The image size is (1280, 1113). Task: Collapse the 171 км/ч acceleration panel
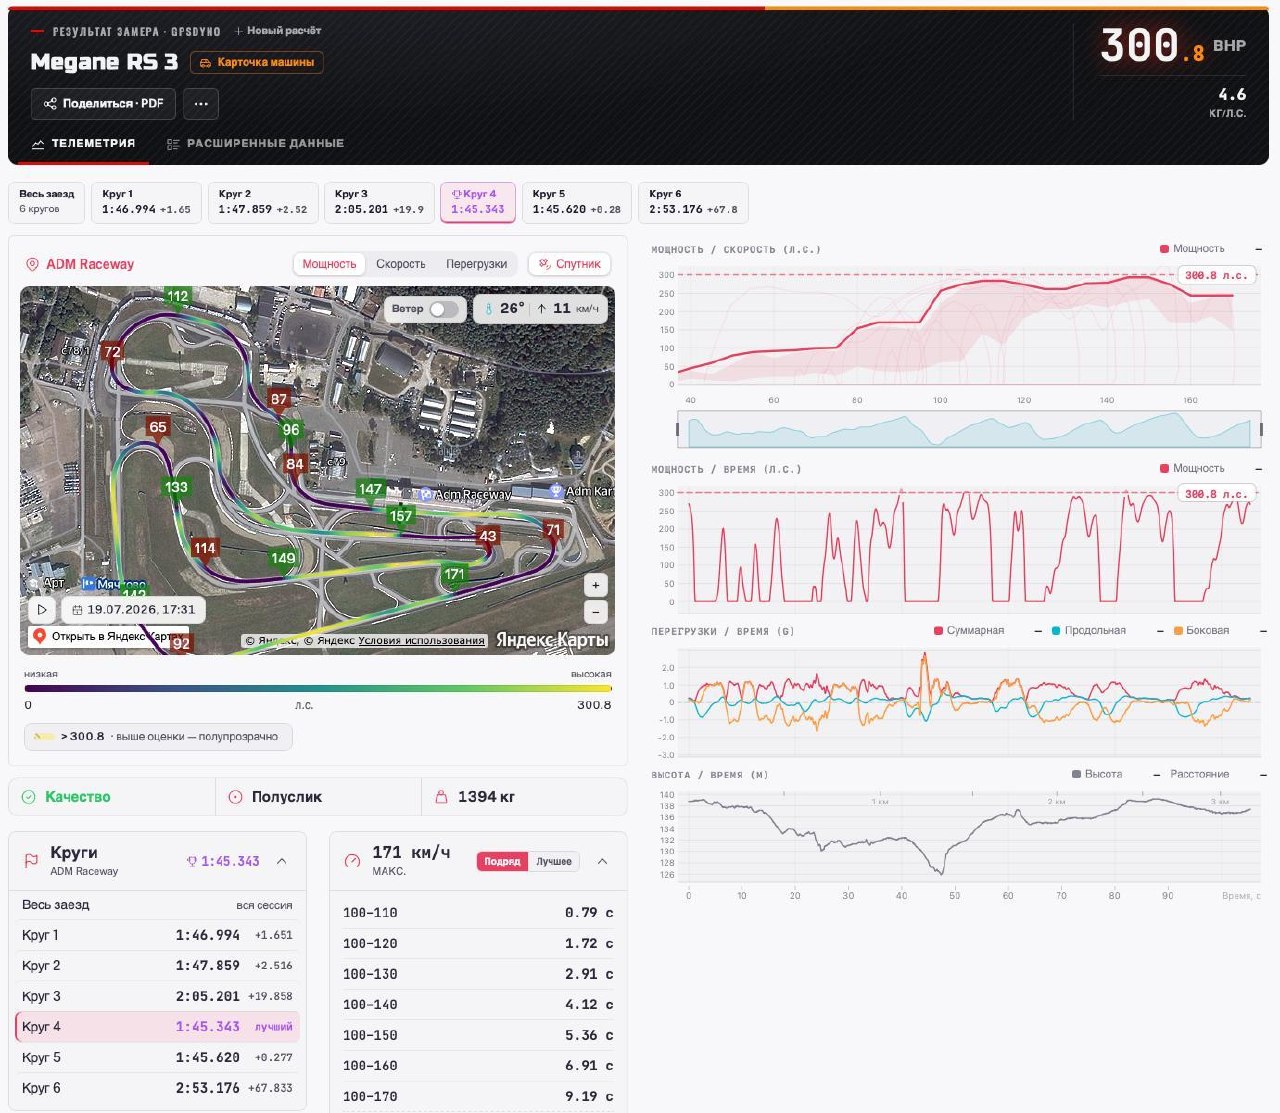point(602,861)
